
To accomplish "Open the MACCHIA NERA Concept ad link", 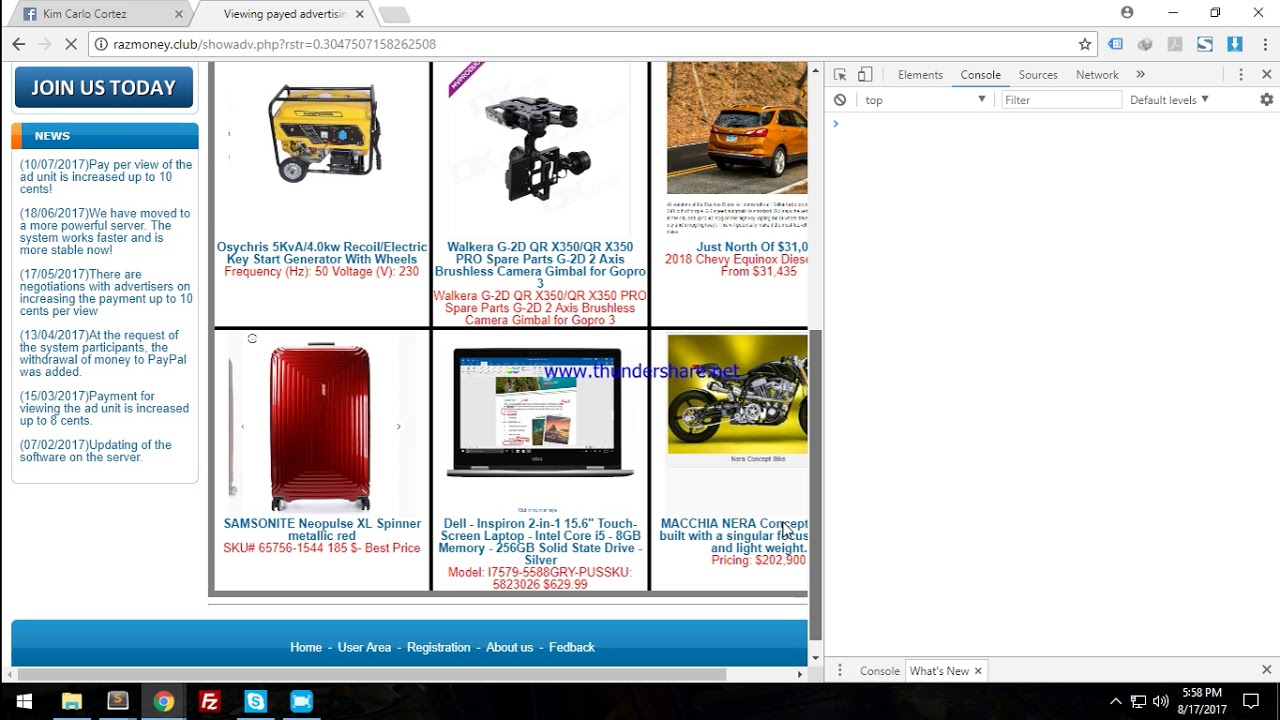I will (733, 536).
